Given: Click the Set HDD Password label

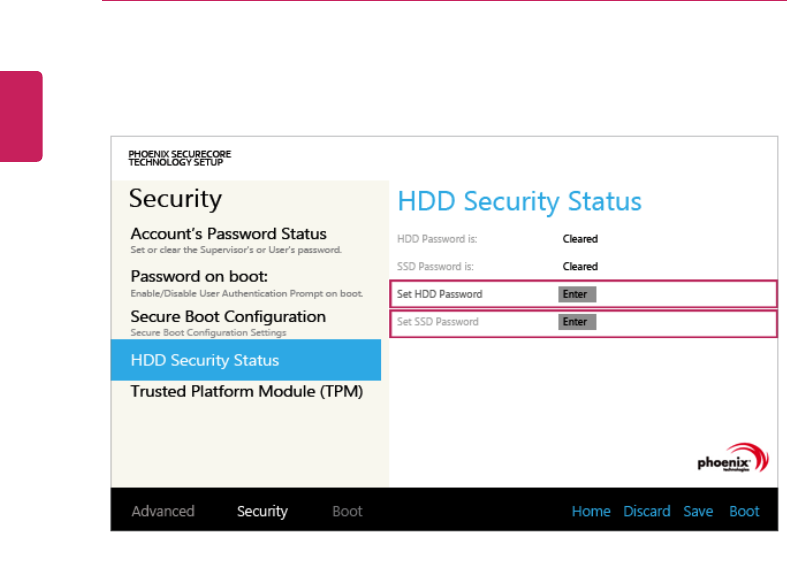Looking at the screenshot, I should point(440,294).
